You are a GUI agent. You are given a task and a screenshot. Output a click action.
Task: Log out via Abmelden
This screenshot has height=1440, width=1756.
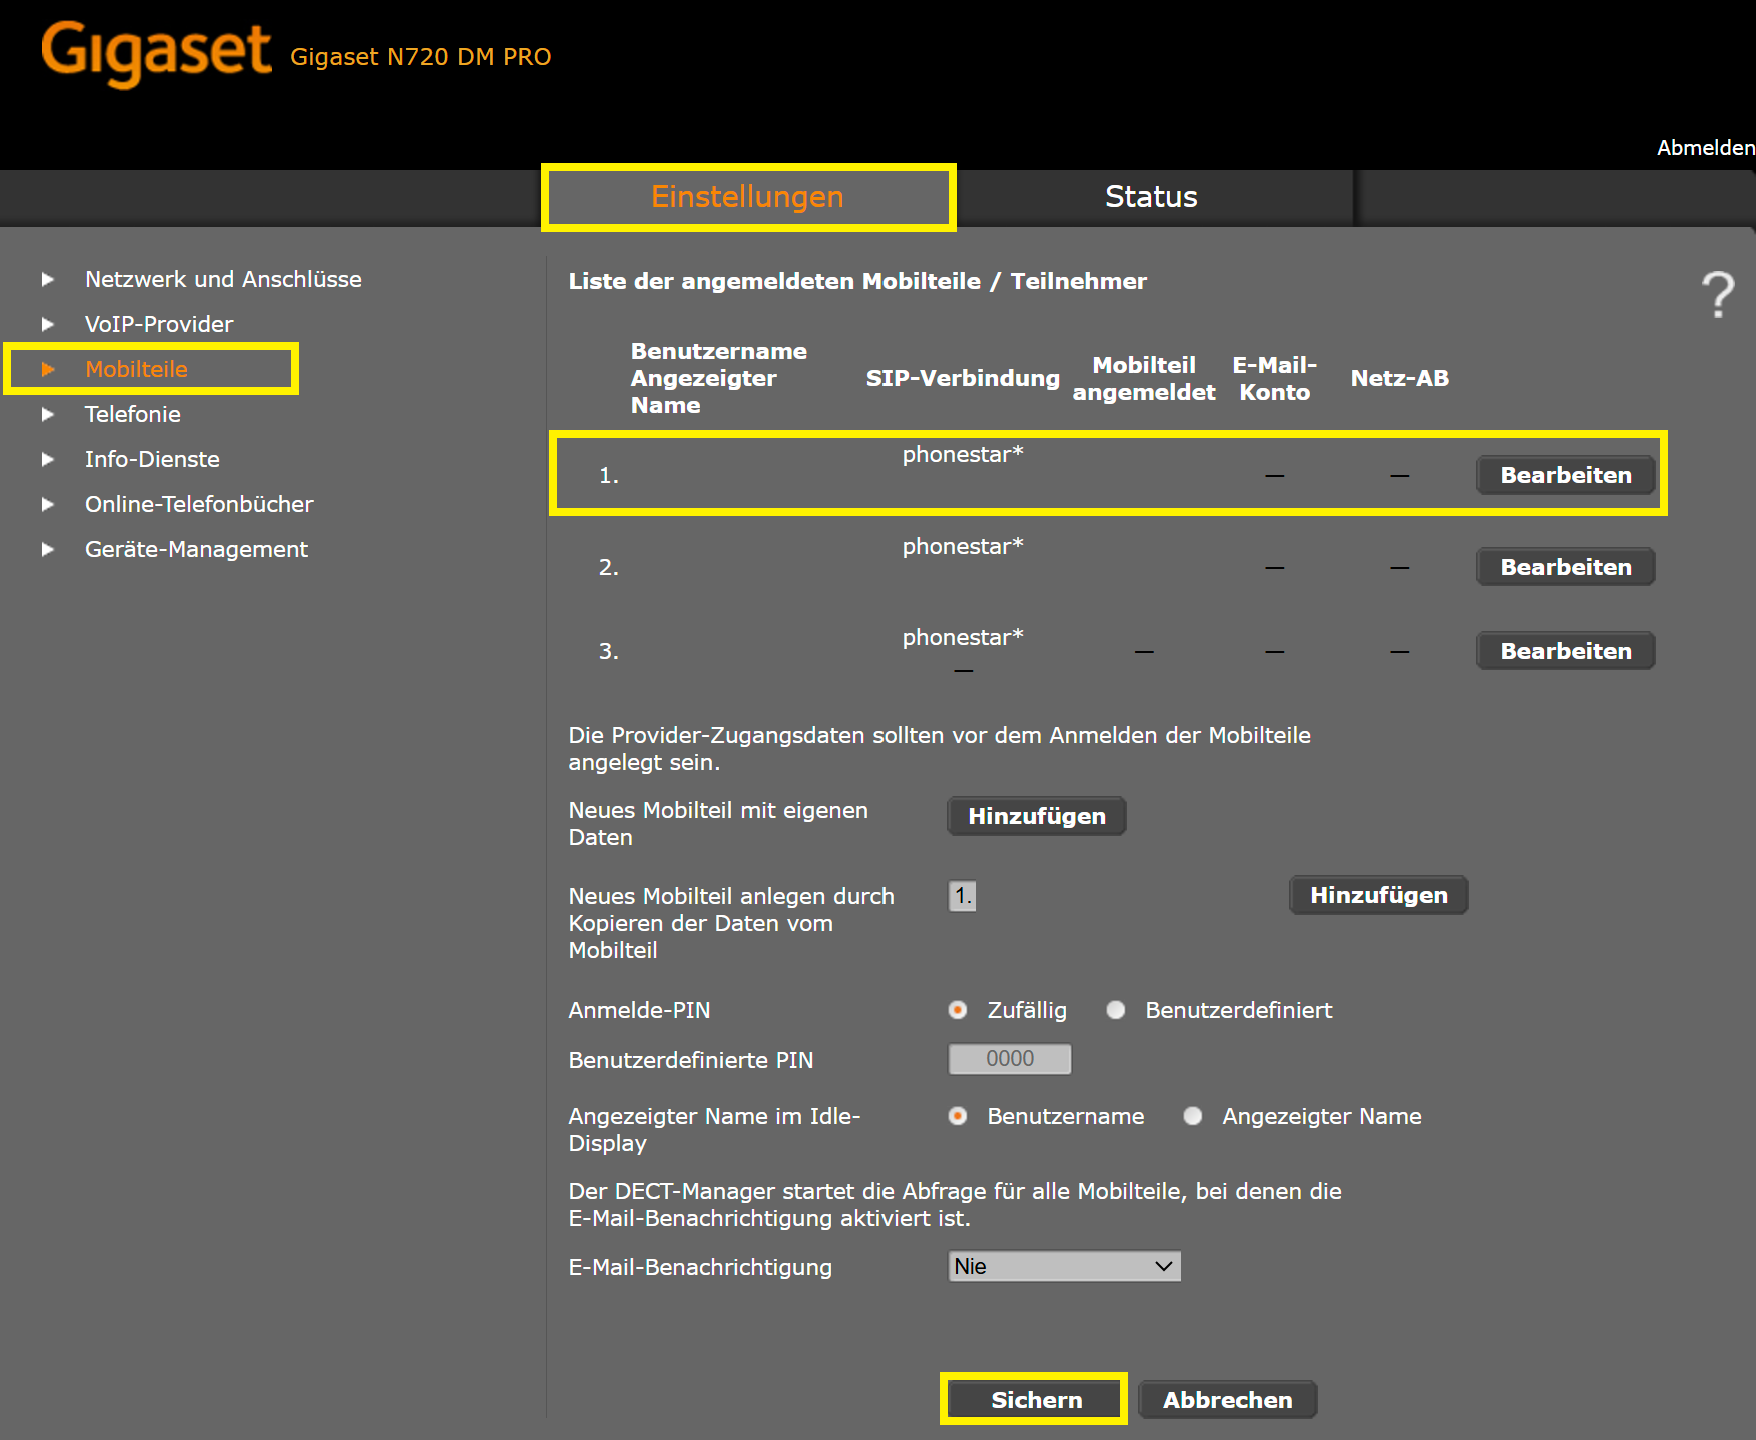click(x=1705, y=148)
